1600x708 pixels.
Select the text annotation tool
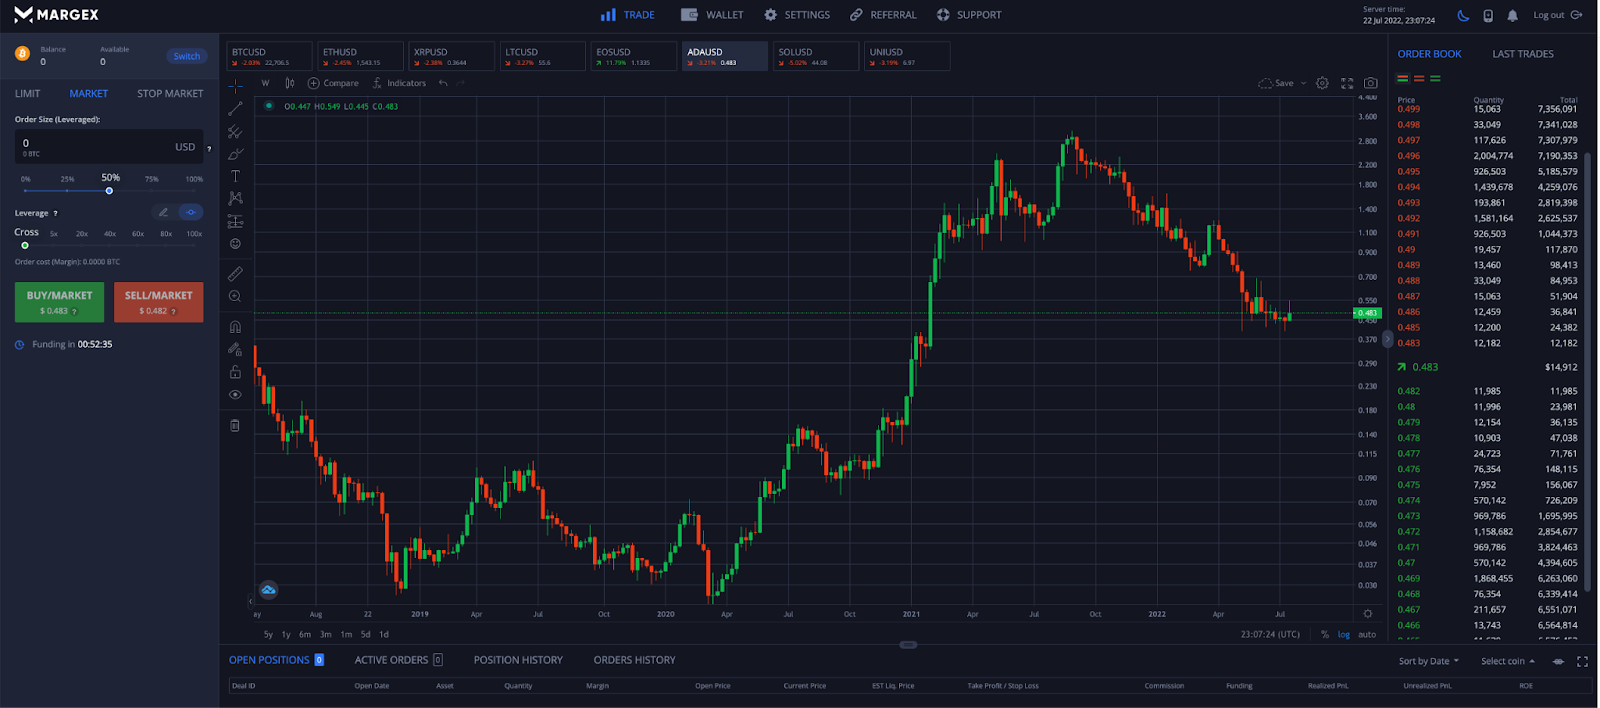(235, 176)
